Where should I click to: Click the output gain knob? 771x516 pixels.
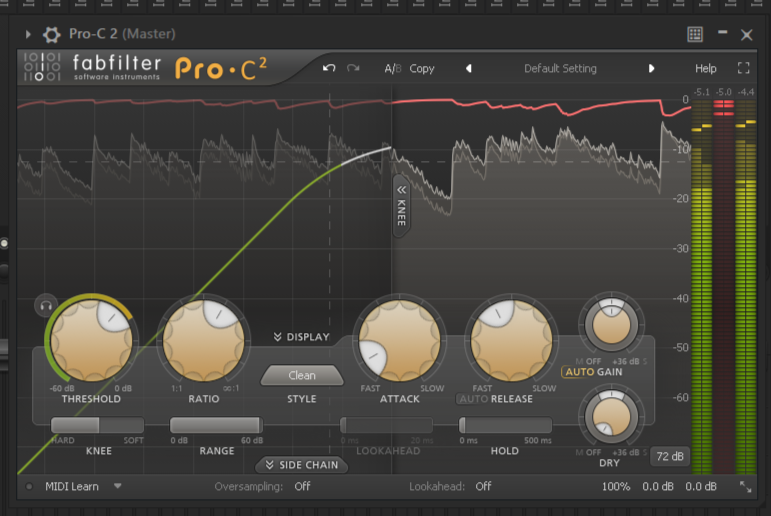[611, 325]
